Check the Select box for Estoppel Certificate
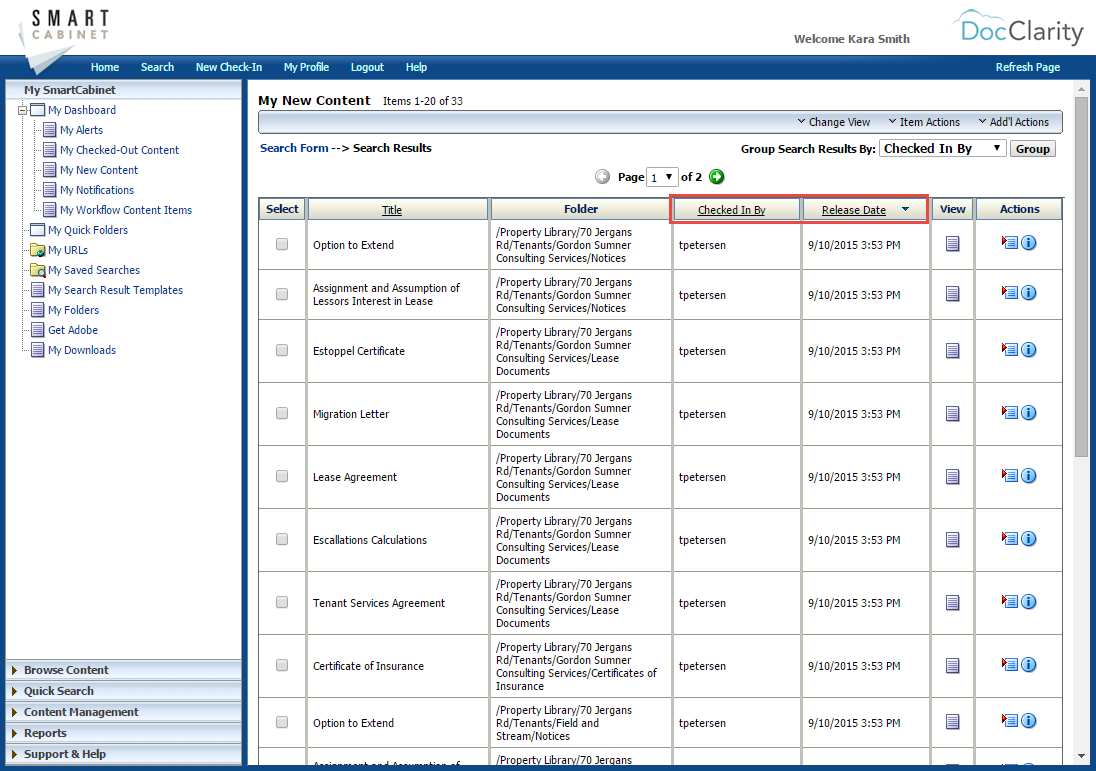This screenshot has height=771, width=1096. coord(281,350)
